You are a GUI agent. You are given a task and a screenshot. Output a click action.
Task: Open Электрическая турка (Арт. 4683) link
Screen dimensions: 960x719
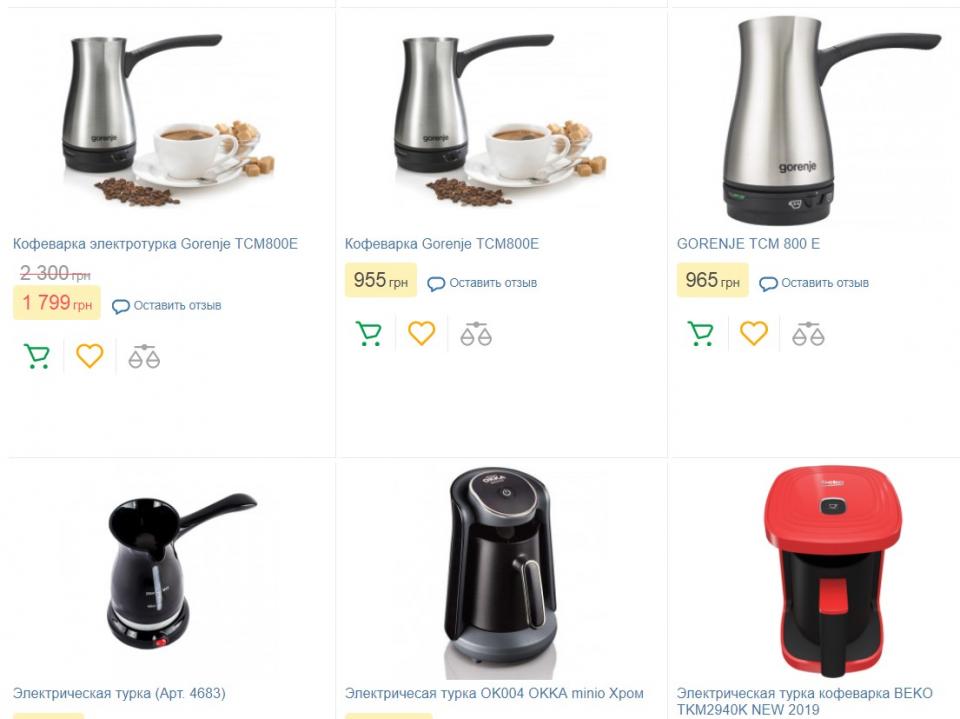[x=119, y=693]
